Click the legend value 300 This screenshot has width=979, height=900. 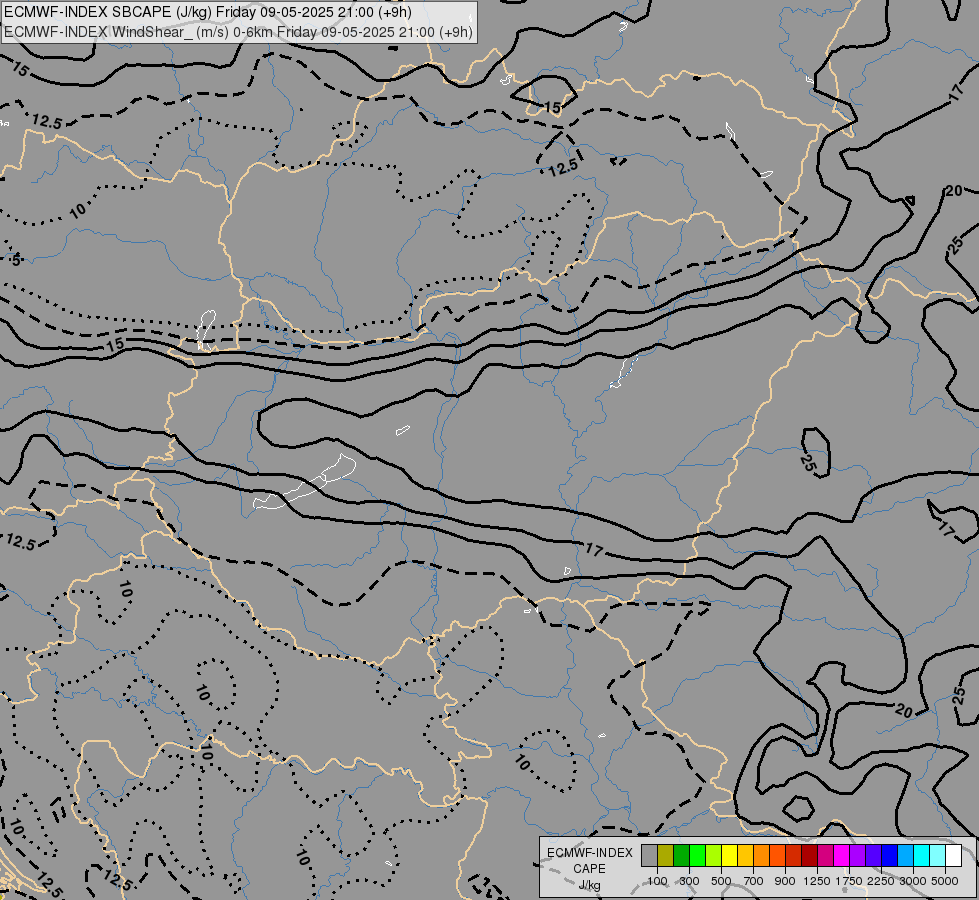pos(689,881)
